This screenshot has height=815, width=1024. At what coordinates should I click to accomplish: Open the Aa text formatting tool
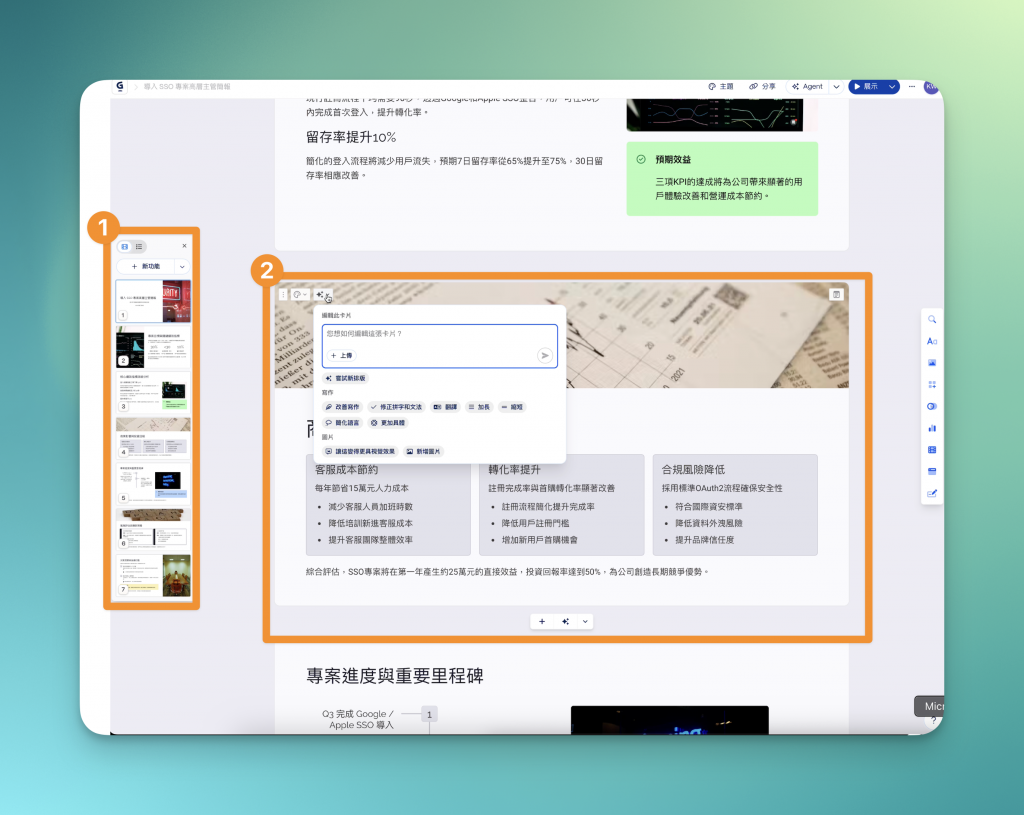pos(932,341)
